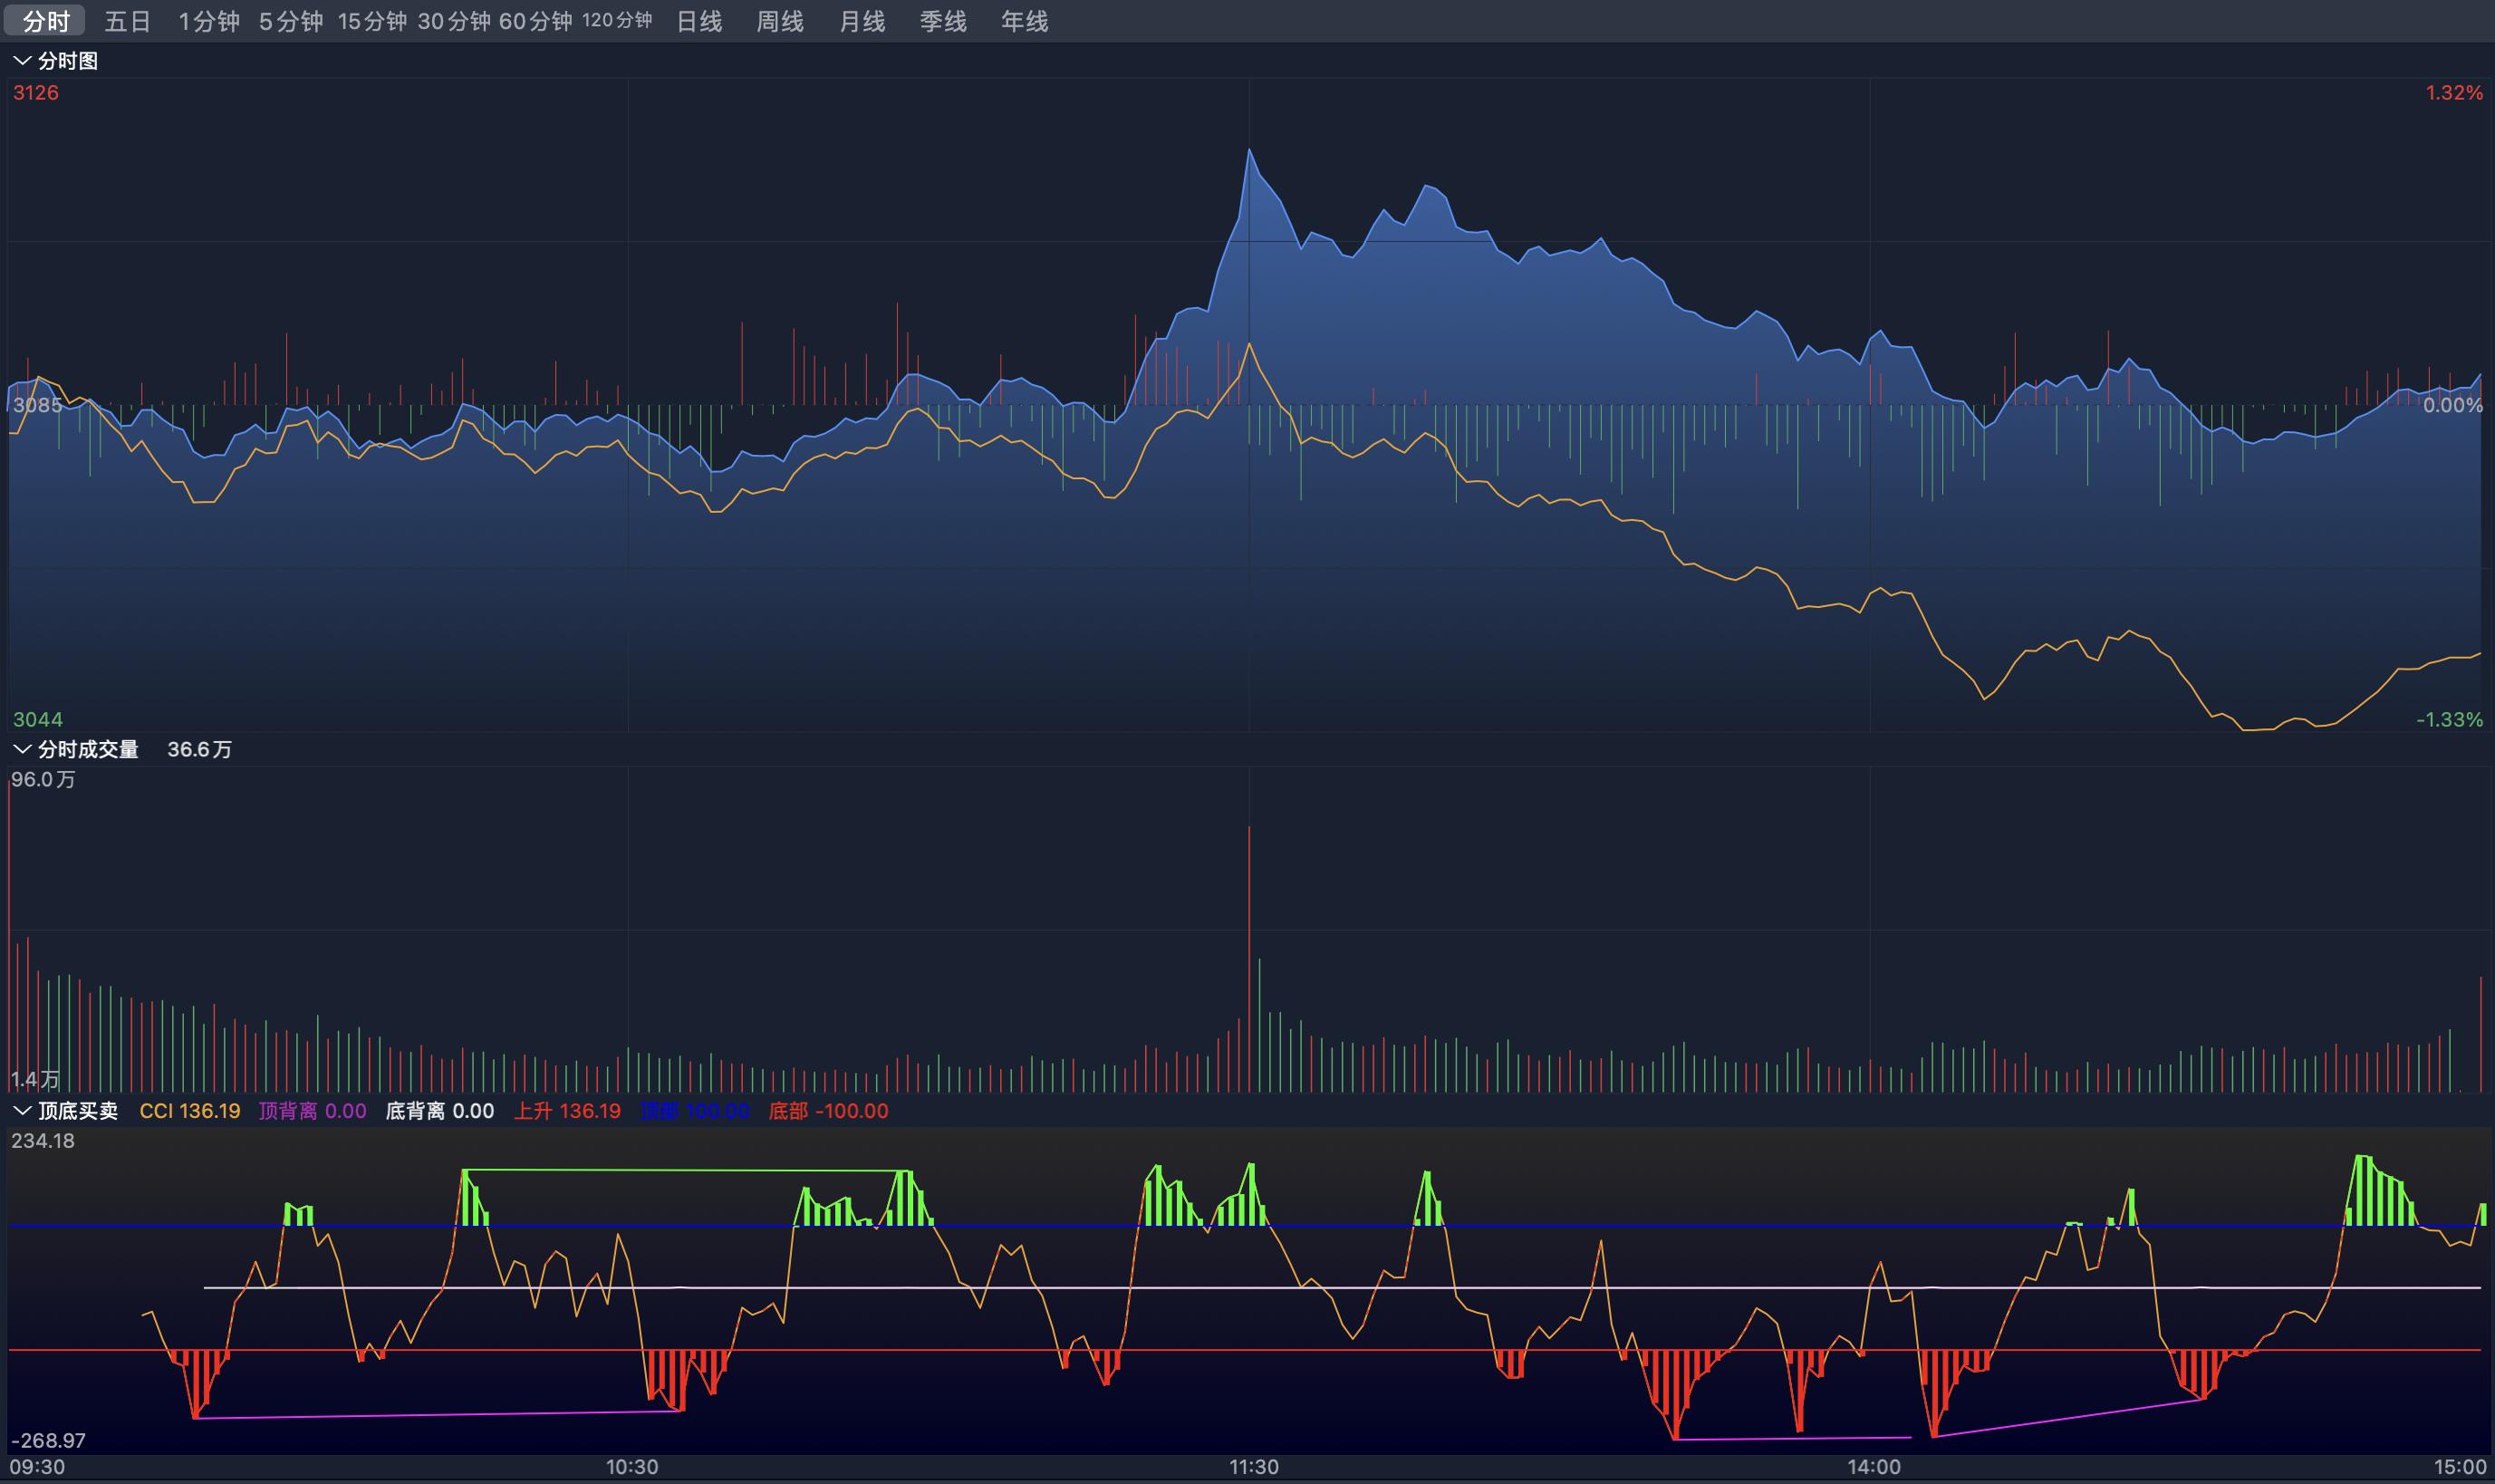Select the 月线 monthly chart
Image resolution: width=2495 pixels, height=1484 pixels.
(x=862, y=21)
